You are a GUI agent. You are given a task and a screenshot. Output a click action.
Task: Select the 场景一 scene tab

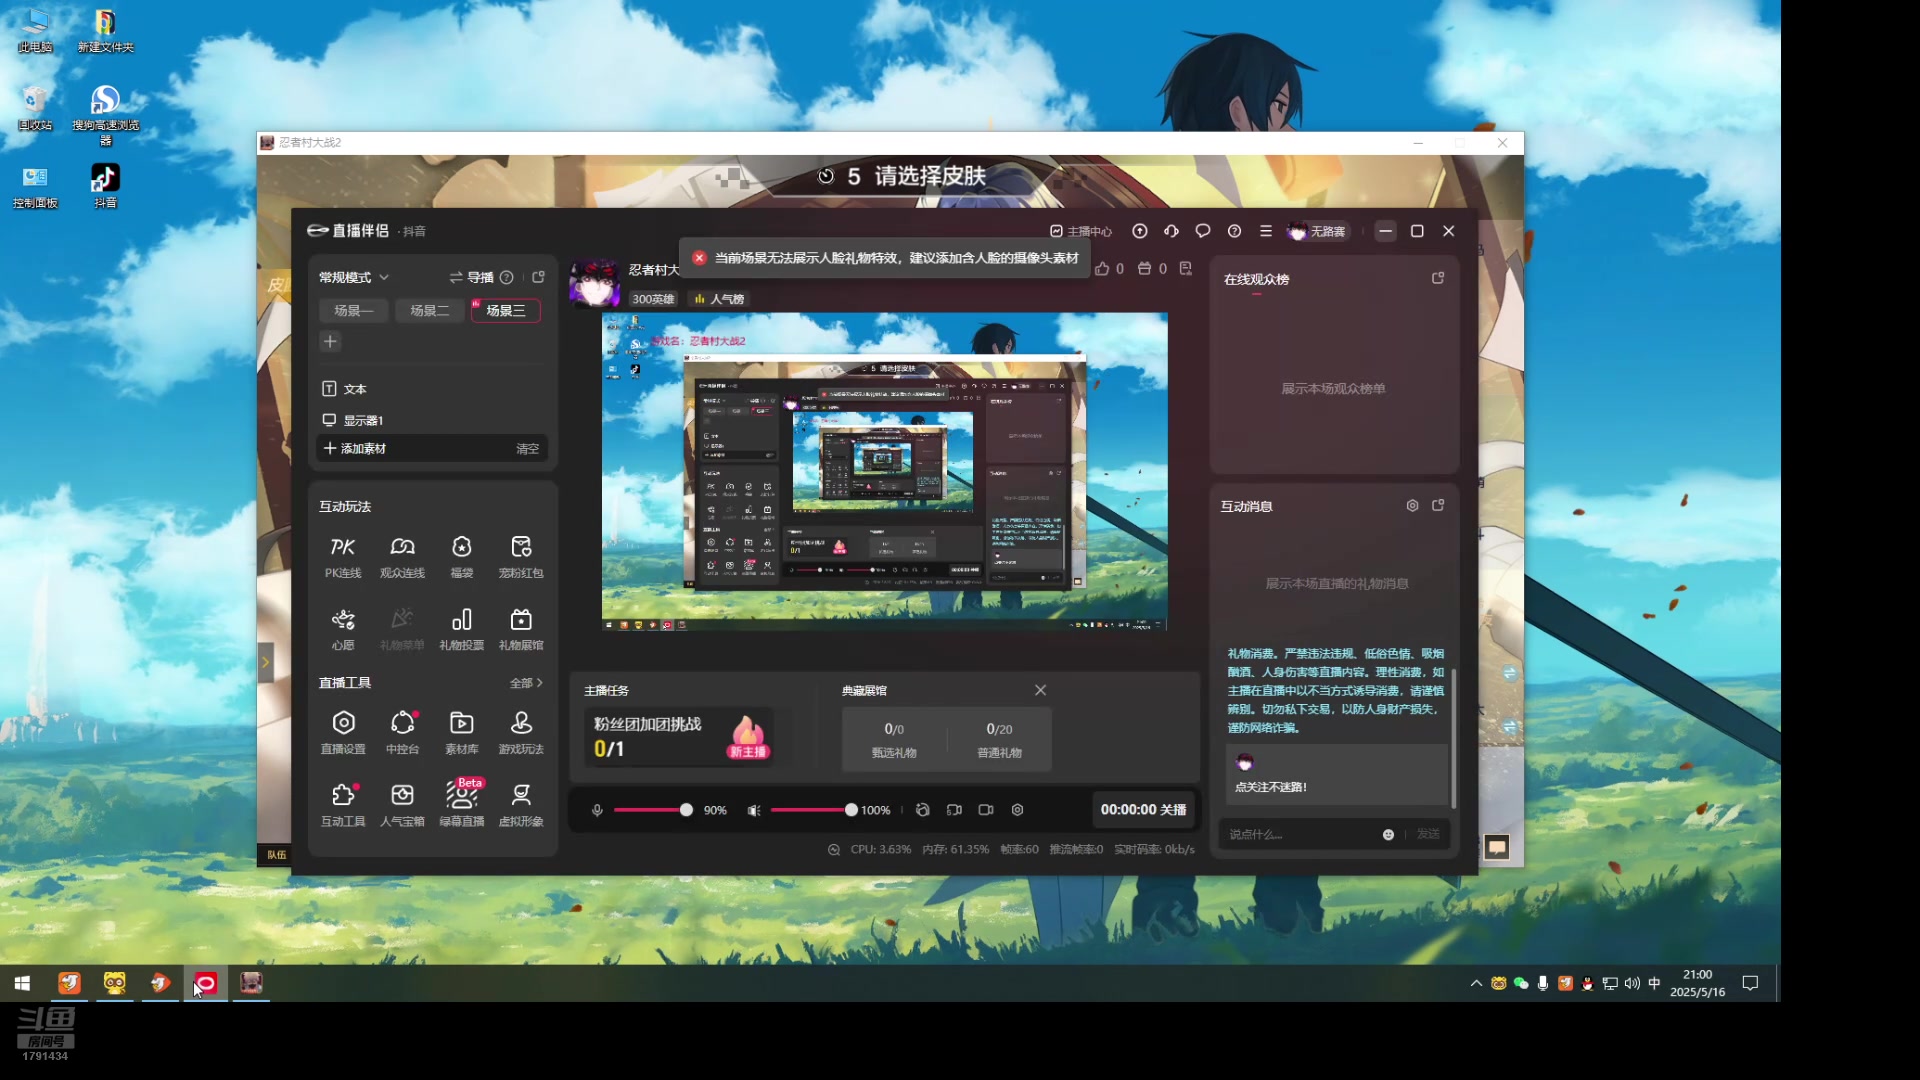pyautogui.click(x=353, y=311)
